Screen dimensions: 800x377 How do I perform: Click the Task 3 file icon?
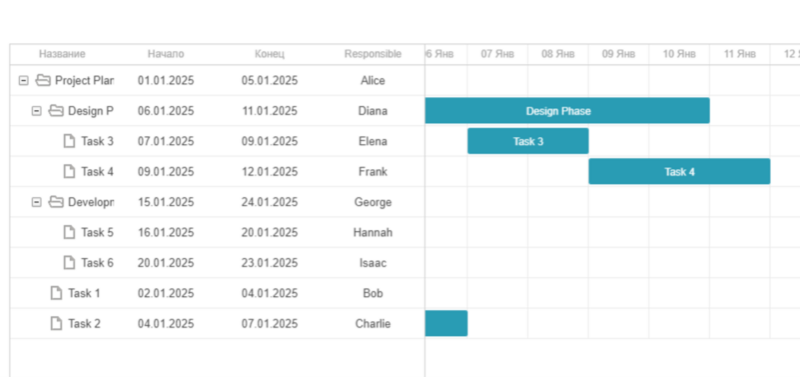tap(69, 141)
